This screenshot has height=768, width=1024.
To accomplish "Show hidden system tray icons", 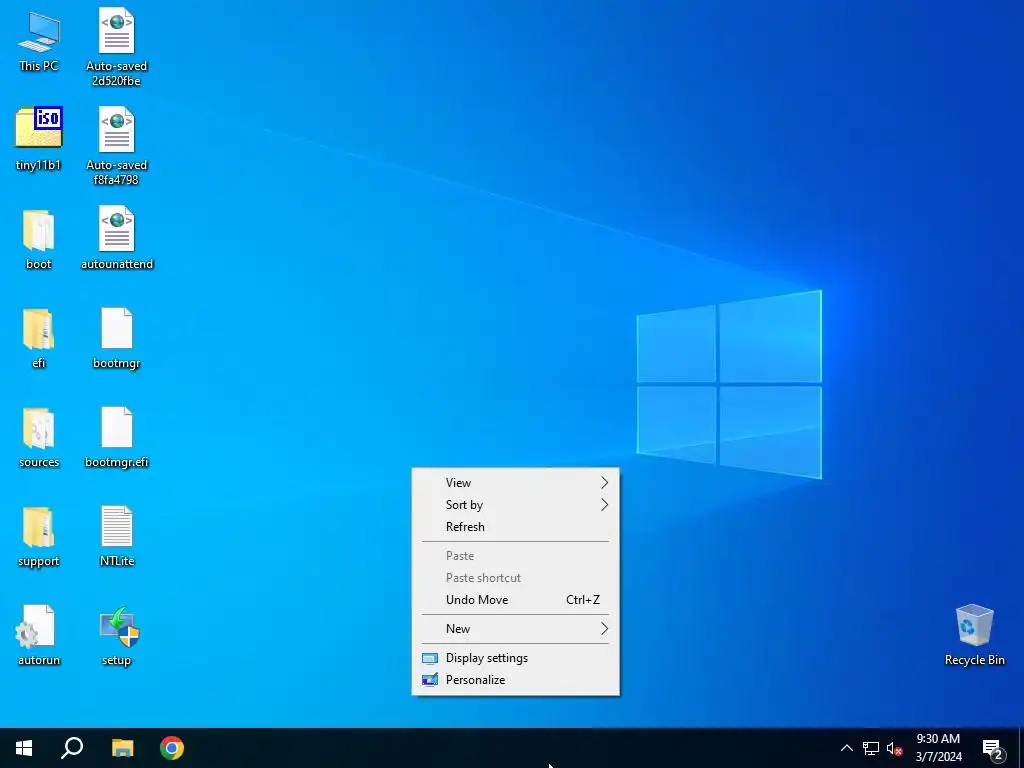I will coord(846,748).
